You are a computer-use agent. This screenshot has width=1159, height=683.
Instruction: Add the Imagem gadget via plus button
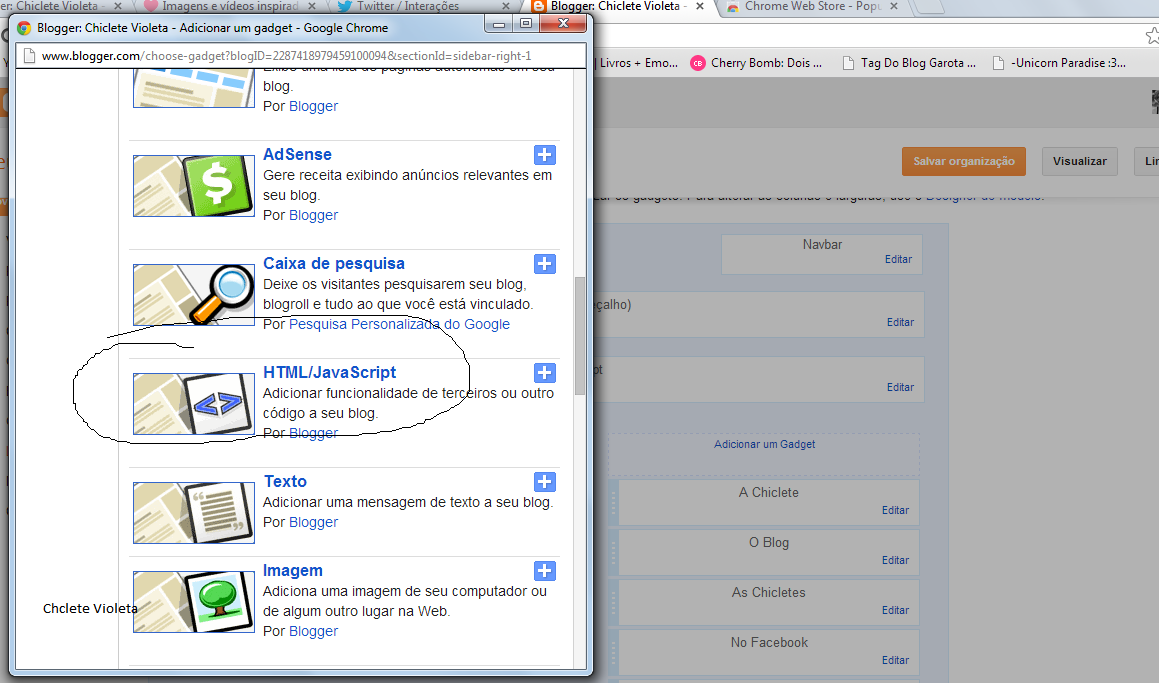[x=545, y=571]
